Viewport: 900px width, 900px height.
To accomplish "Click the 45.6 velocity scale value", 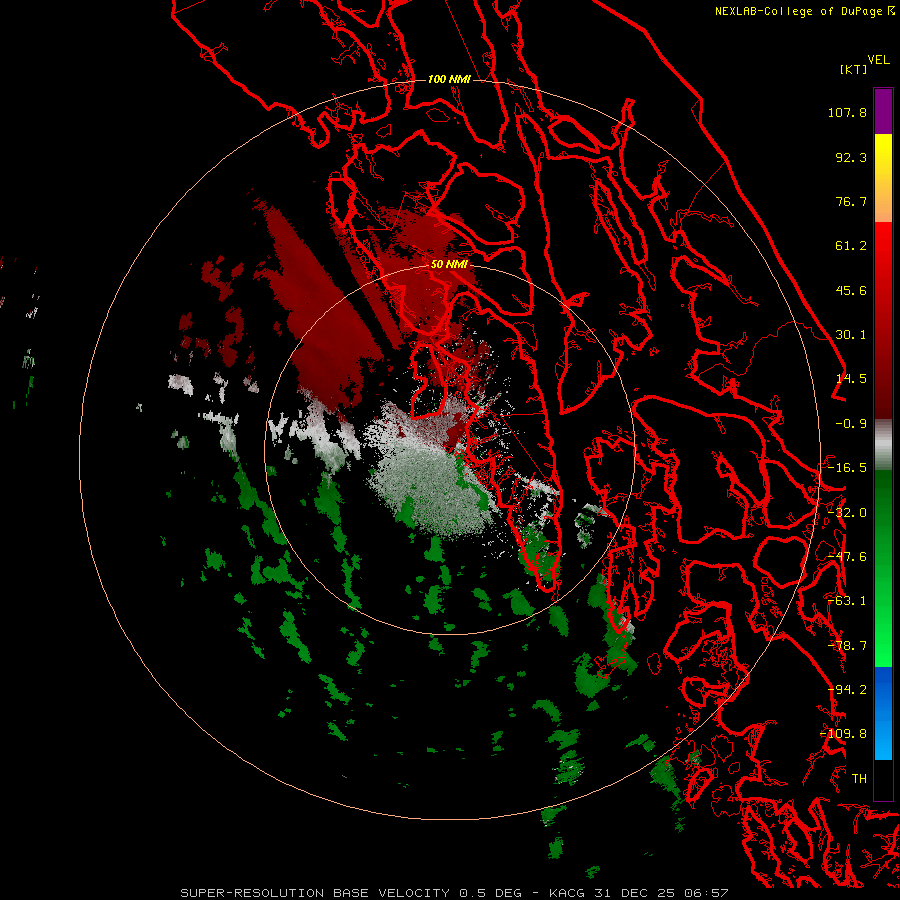I will pos(851,290).
